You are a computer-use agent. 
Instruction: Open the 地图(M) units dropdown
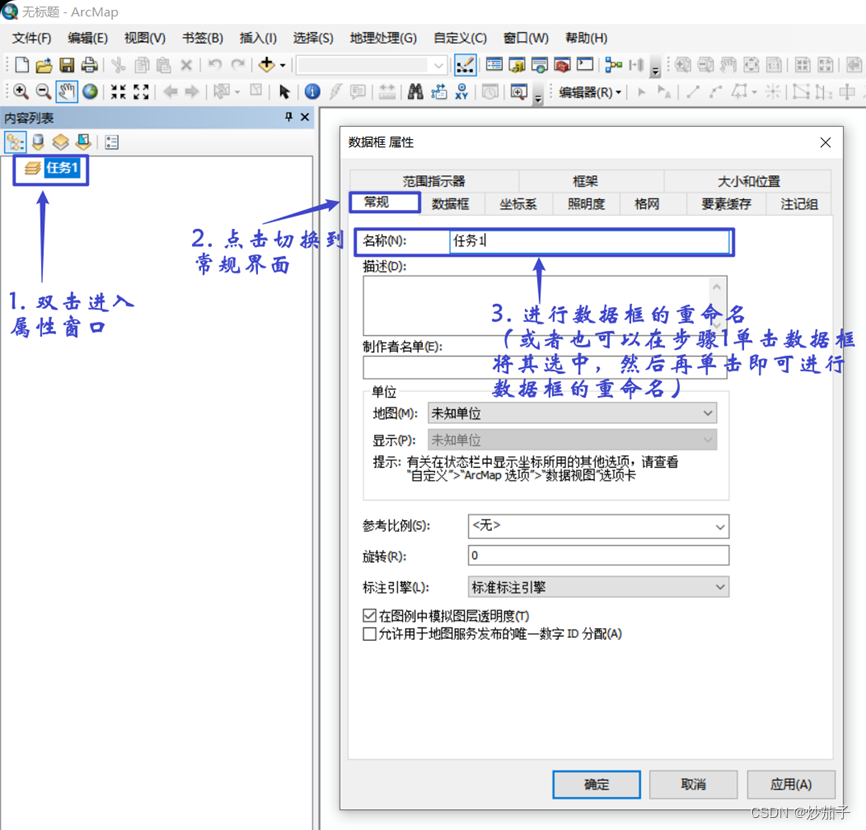572,413
